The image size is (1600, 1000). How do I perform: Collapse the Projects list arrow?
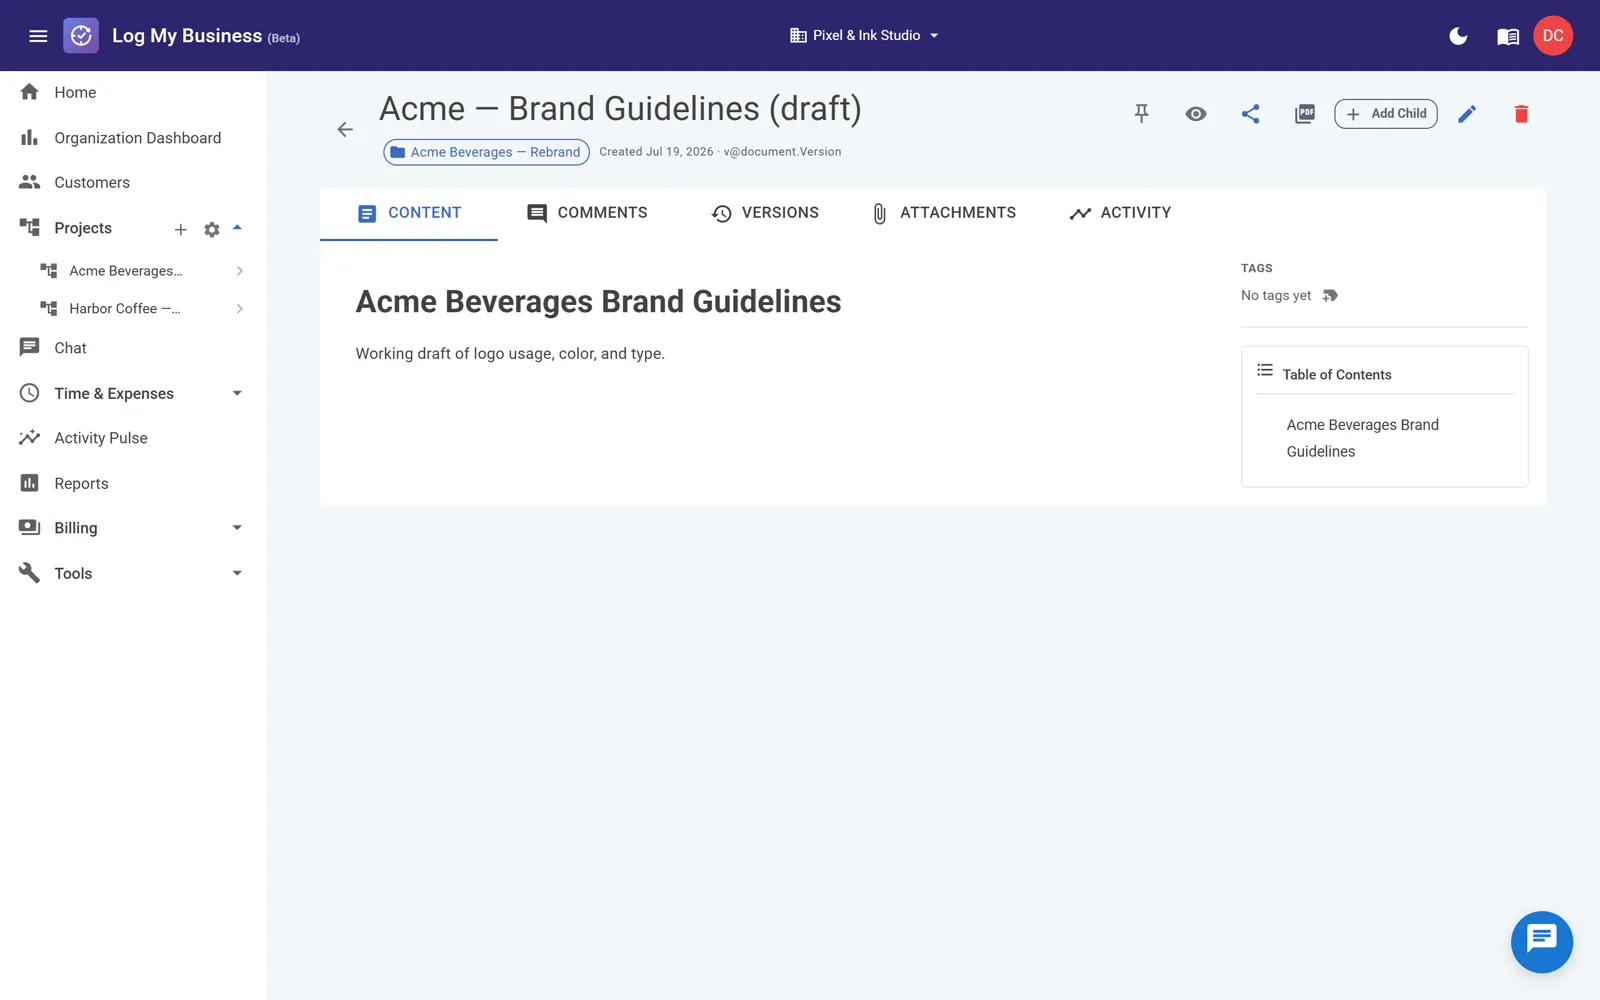coord(237,228)
